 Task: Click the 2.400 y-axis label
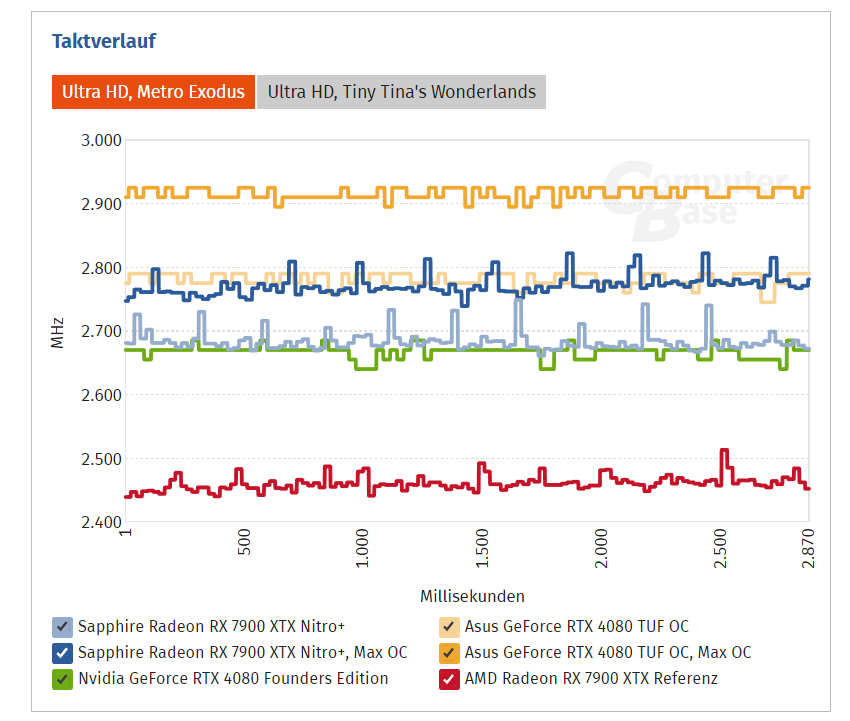(x=100, y=523)
